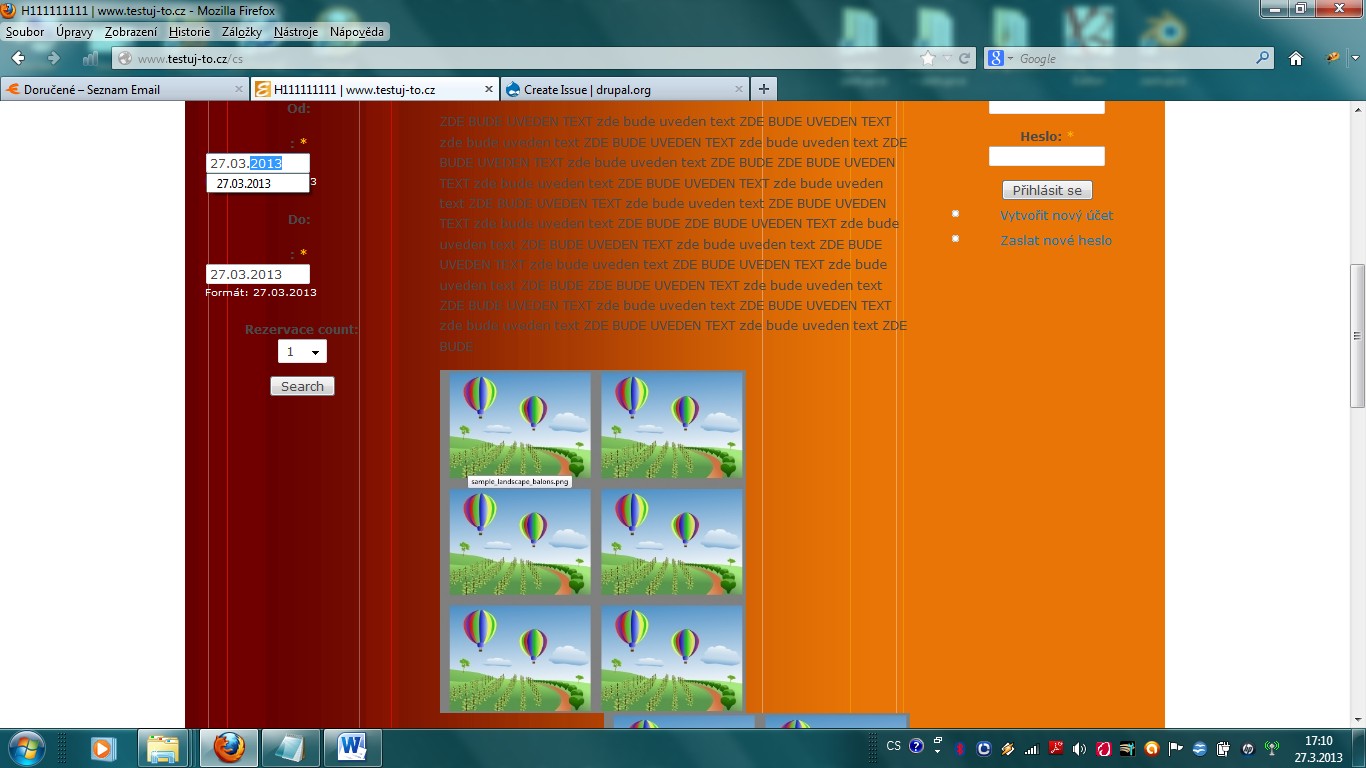Image resolution: width=1366 pixels, height=768 pixels.
Task: Follow the Zaslat nové heslo link
Action: tap(1056, 240)
